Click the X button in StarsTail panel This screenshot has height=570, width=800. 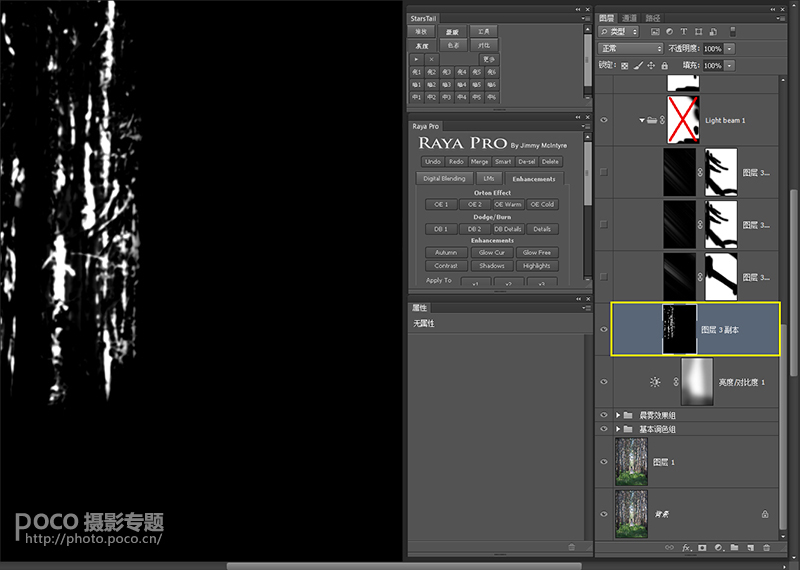(432, 59)
